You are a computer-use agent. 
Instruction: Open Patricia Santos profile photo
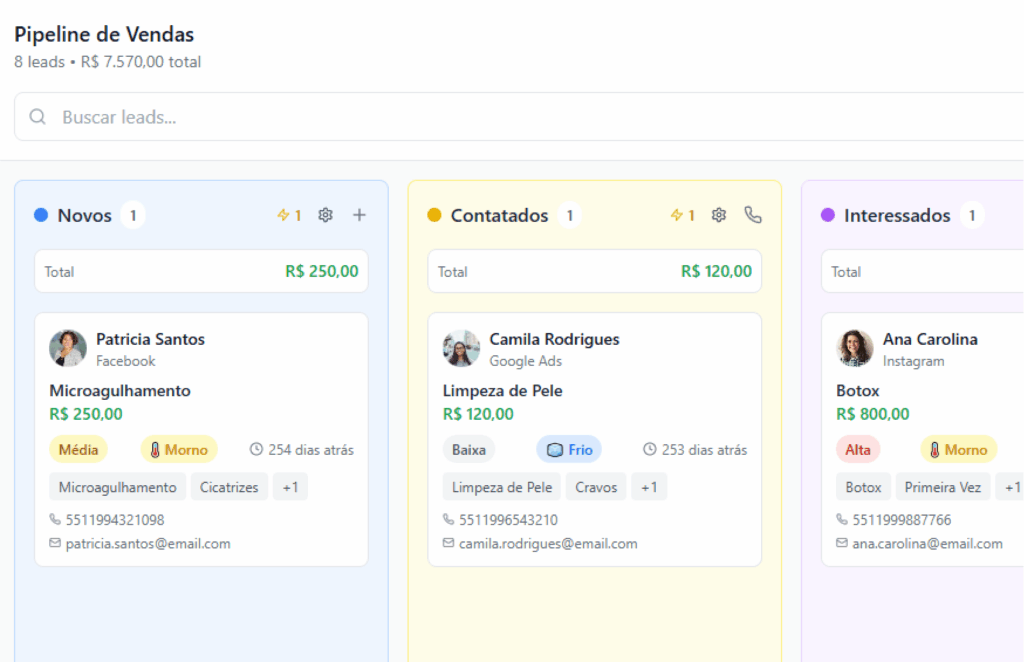click(x=68, y=349)
